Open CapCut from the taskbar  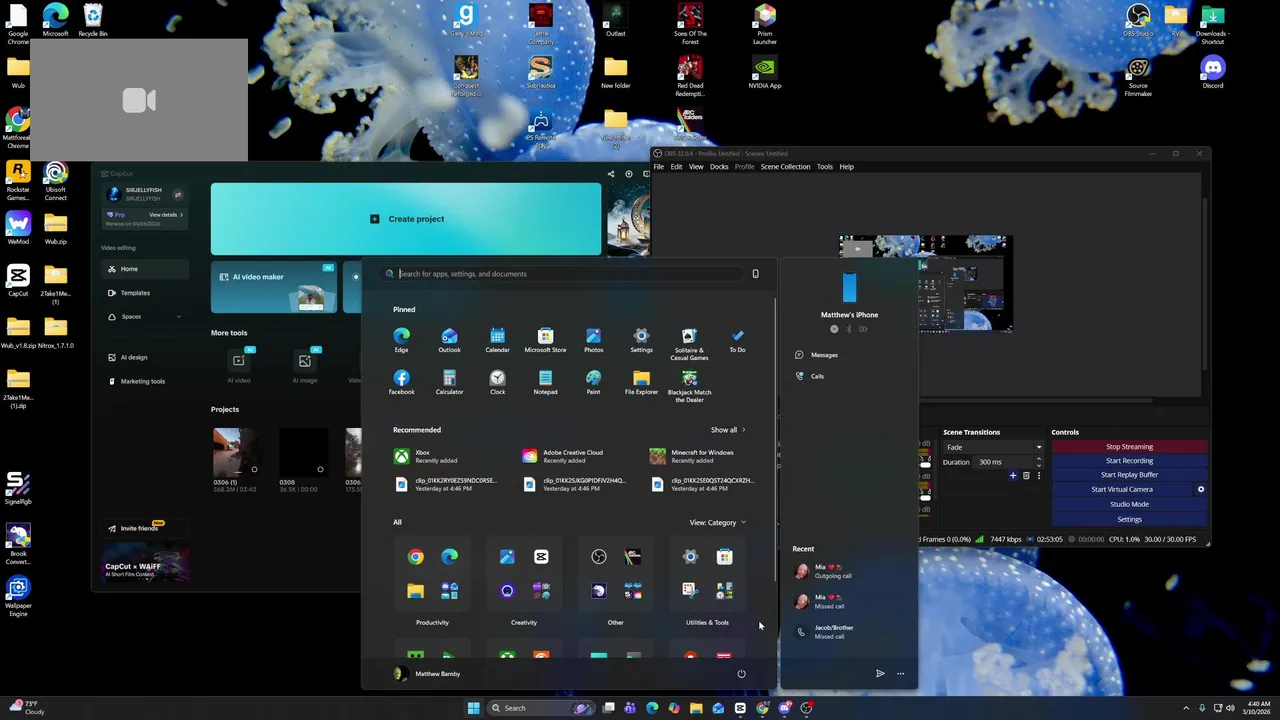pos(740,708)
